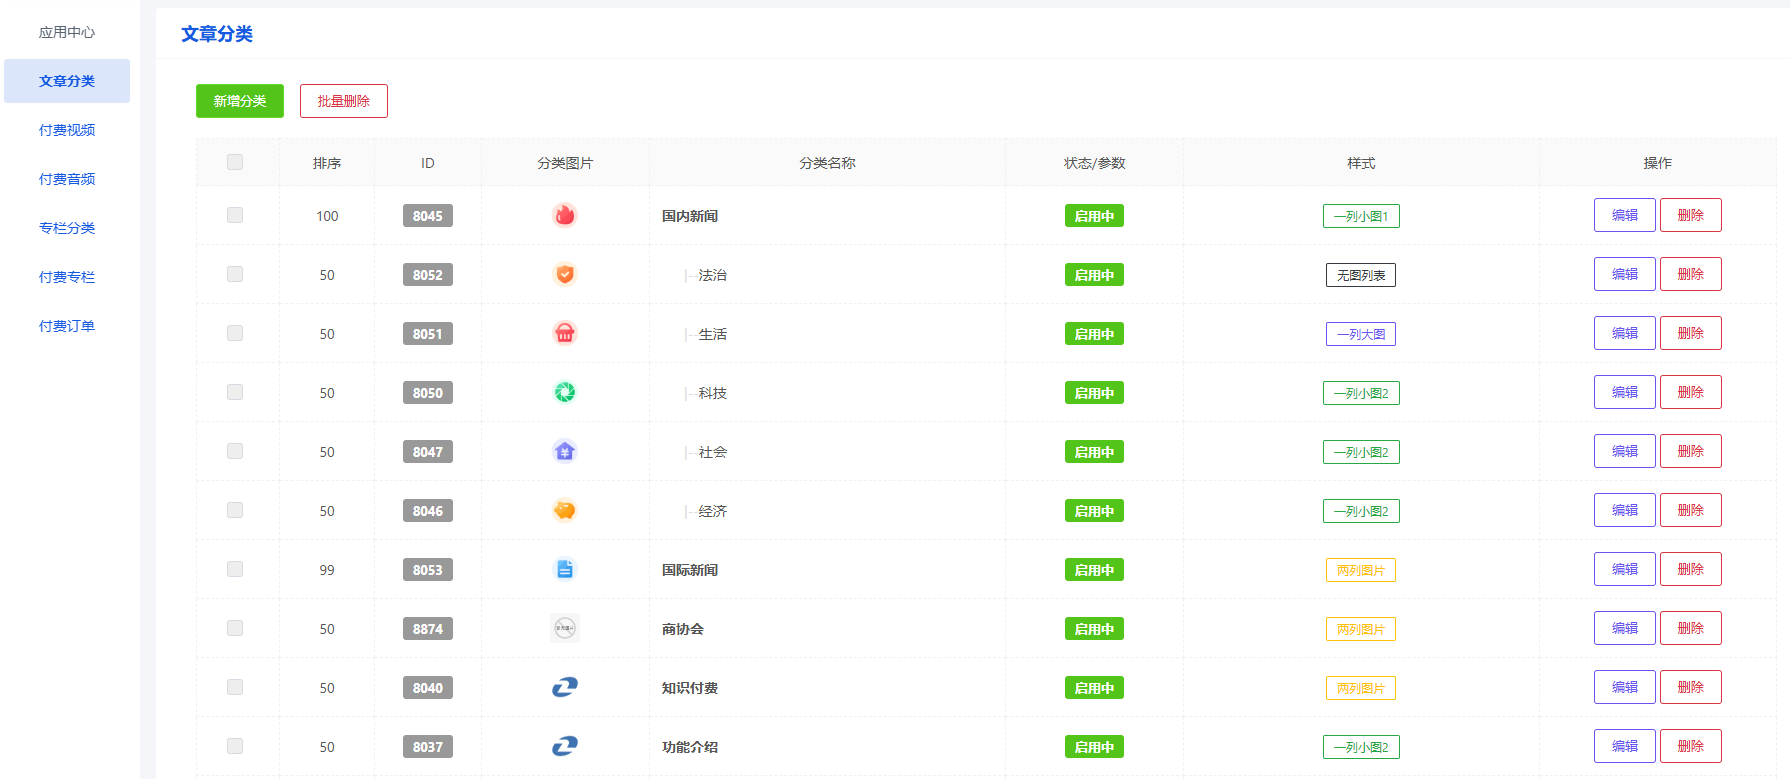Click the orange shield icon for 法治
The width and height of the screenshot is (1790, 779).
point(565,274)
